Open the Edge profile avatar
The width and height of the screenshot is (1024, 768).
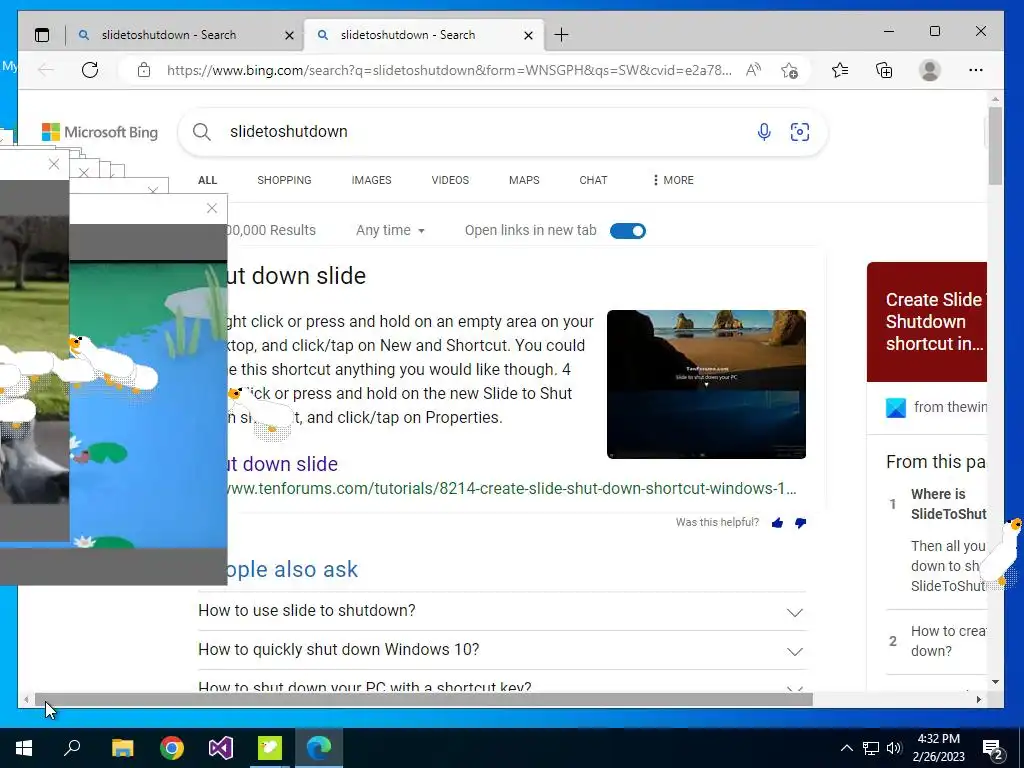pyautogui.click(x=929, y=70)
